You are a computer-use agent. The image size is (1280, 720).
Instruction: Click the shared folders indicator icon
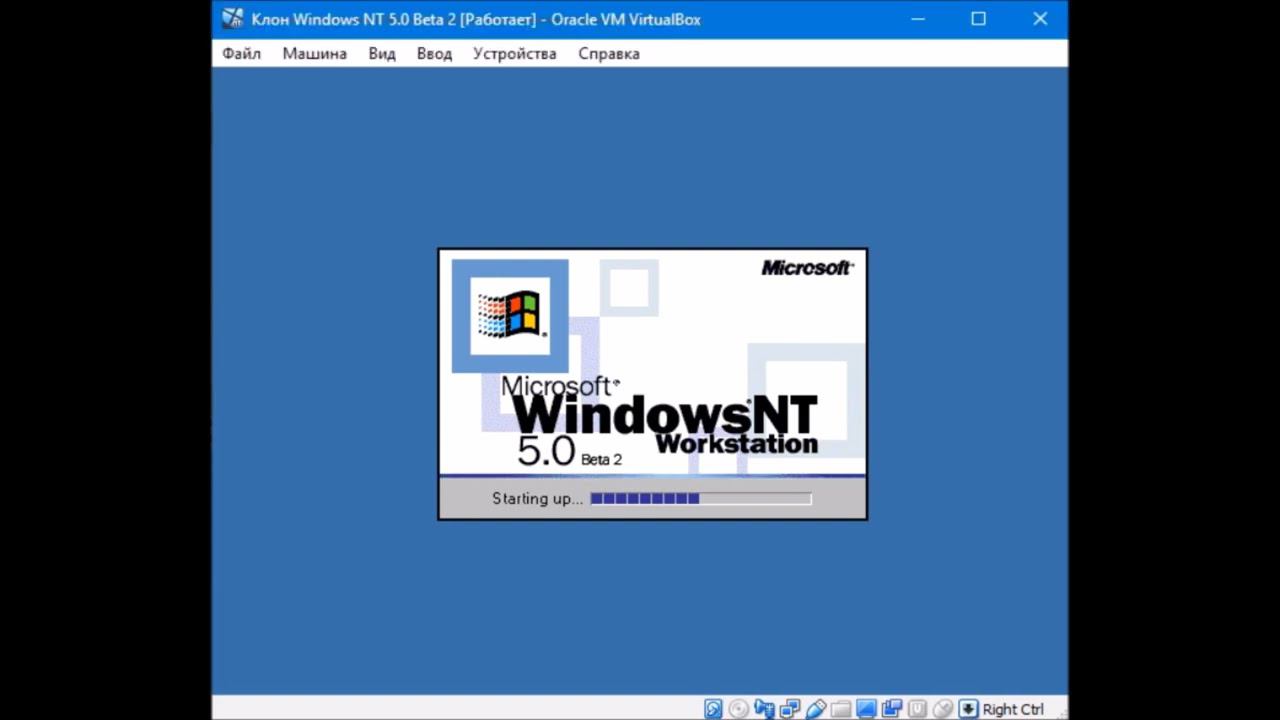tap(841, 709)
